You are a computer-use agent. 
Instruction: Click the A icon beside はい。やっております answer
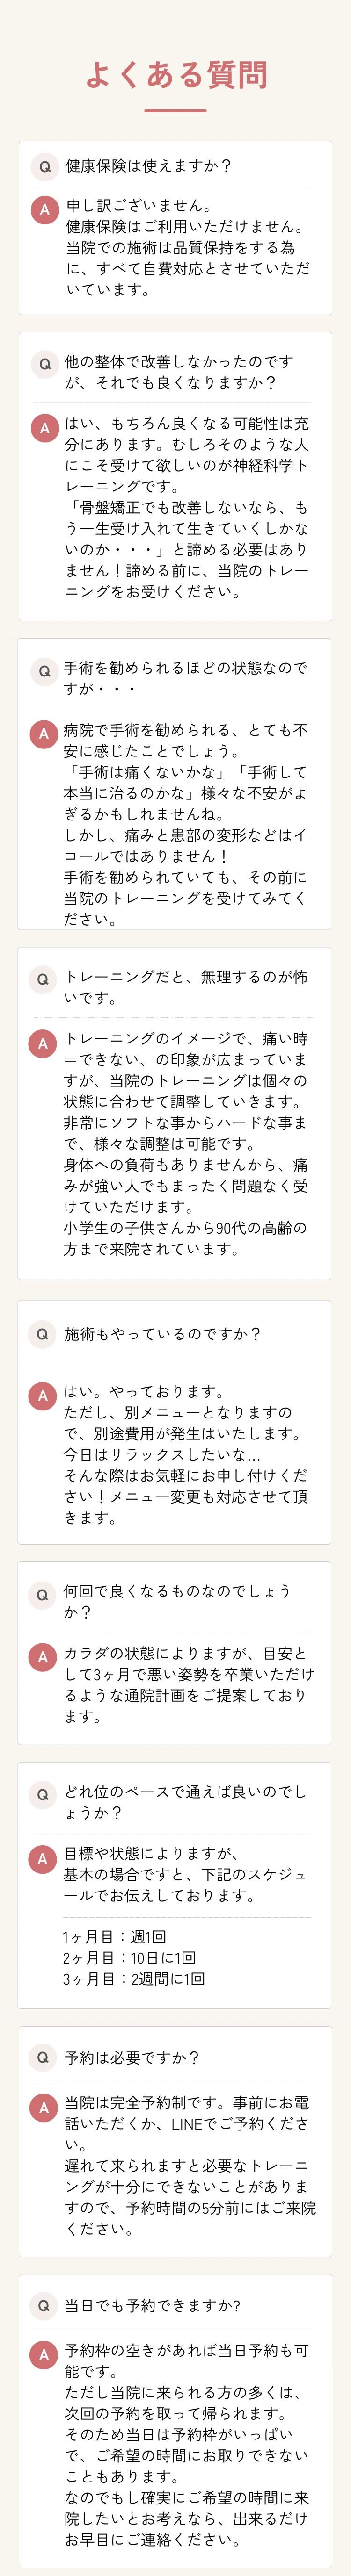[x=43, y=1395]
